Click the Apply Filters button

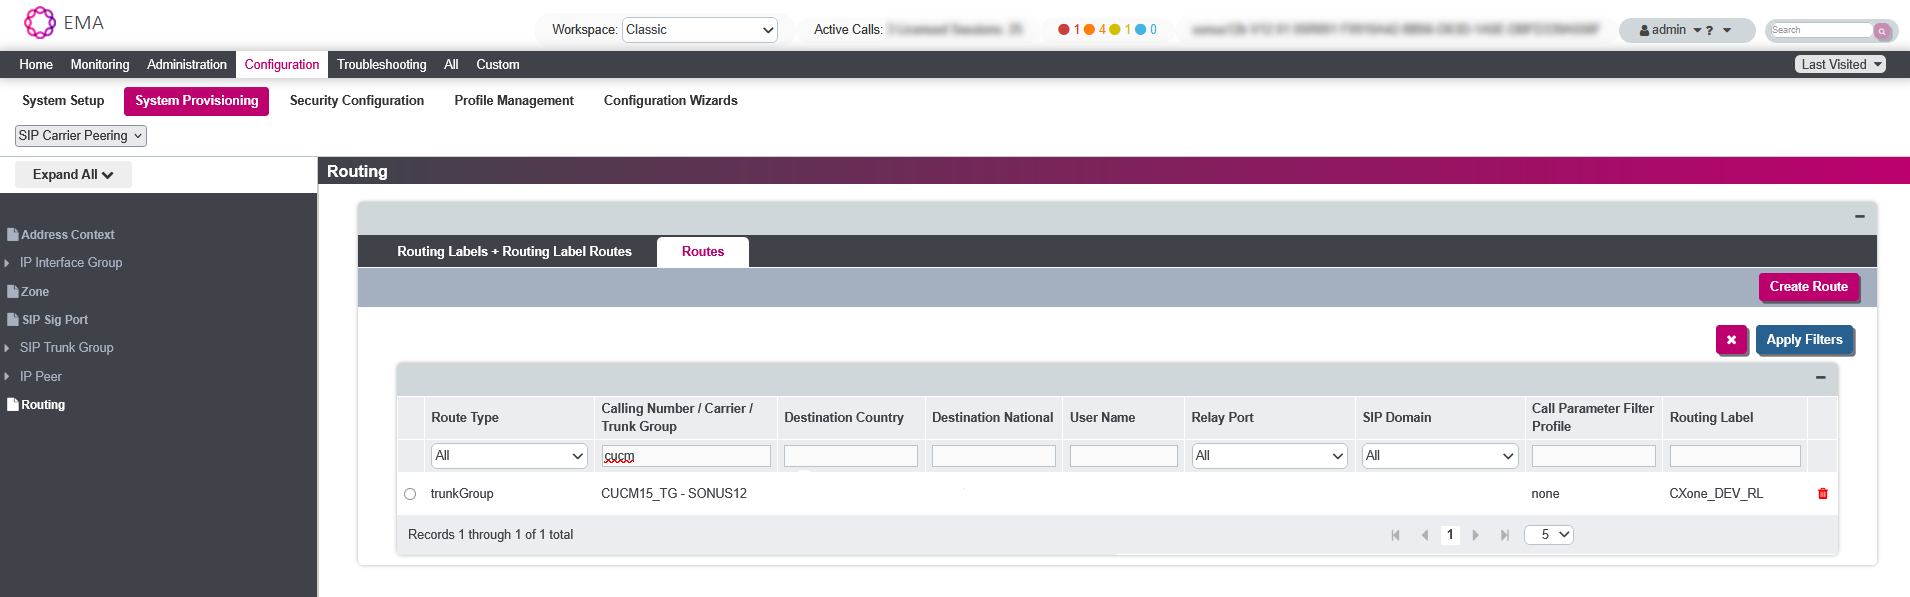click(1803, 340)
